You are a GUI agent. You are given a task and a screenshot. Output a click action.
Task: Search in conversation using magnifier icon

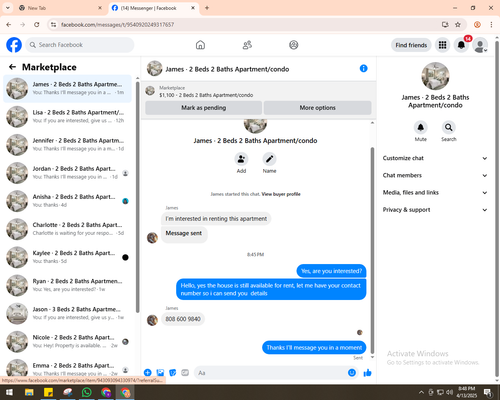449,127
